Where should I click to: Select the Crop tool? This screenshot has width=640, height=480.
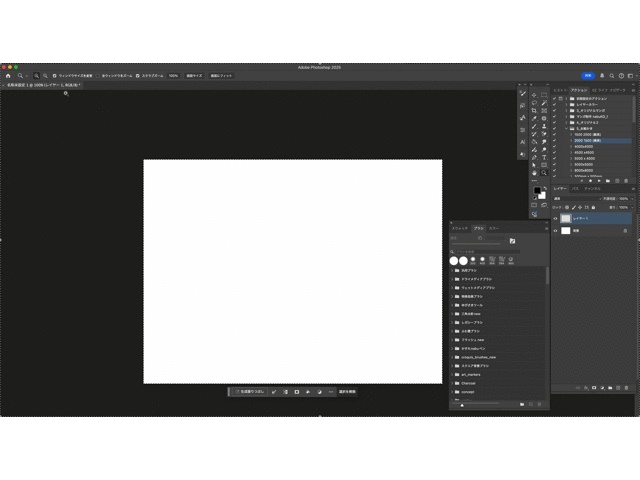tap(534, 111)
